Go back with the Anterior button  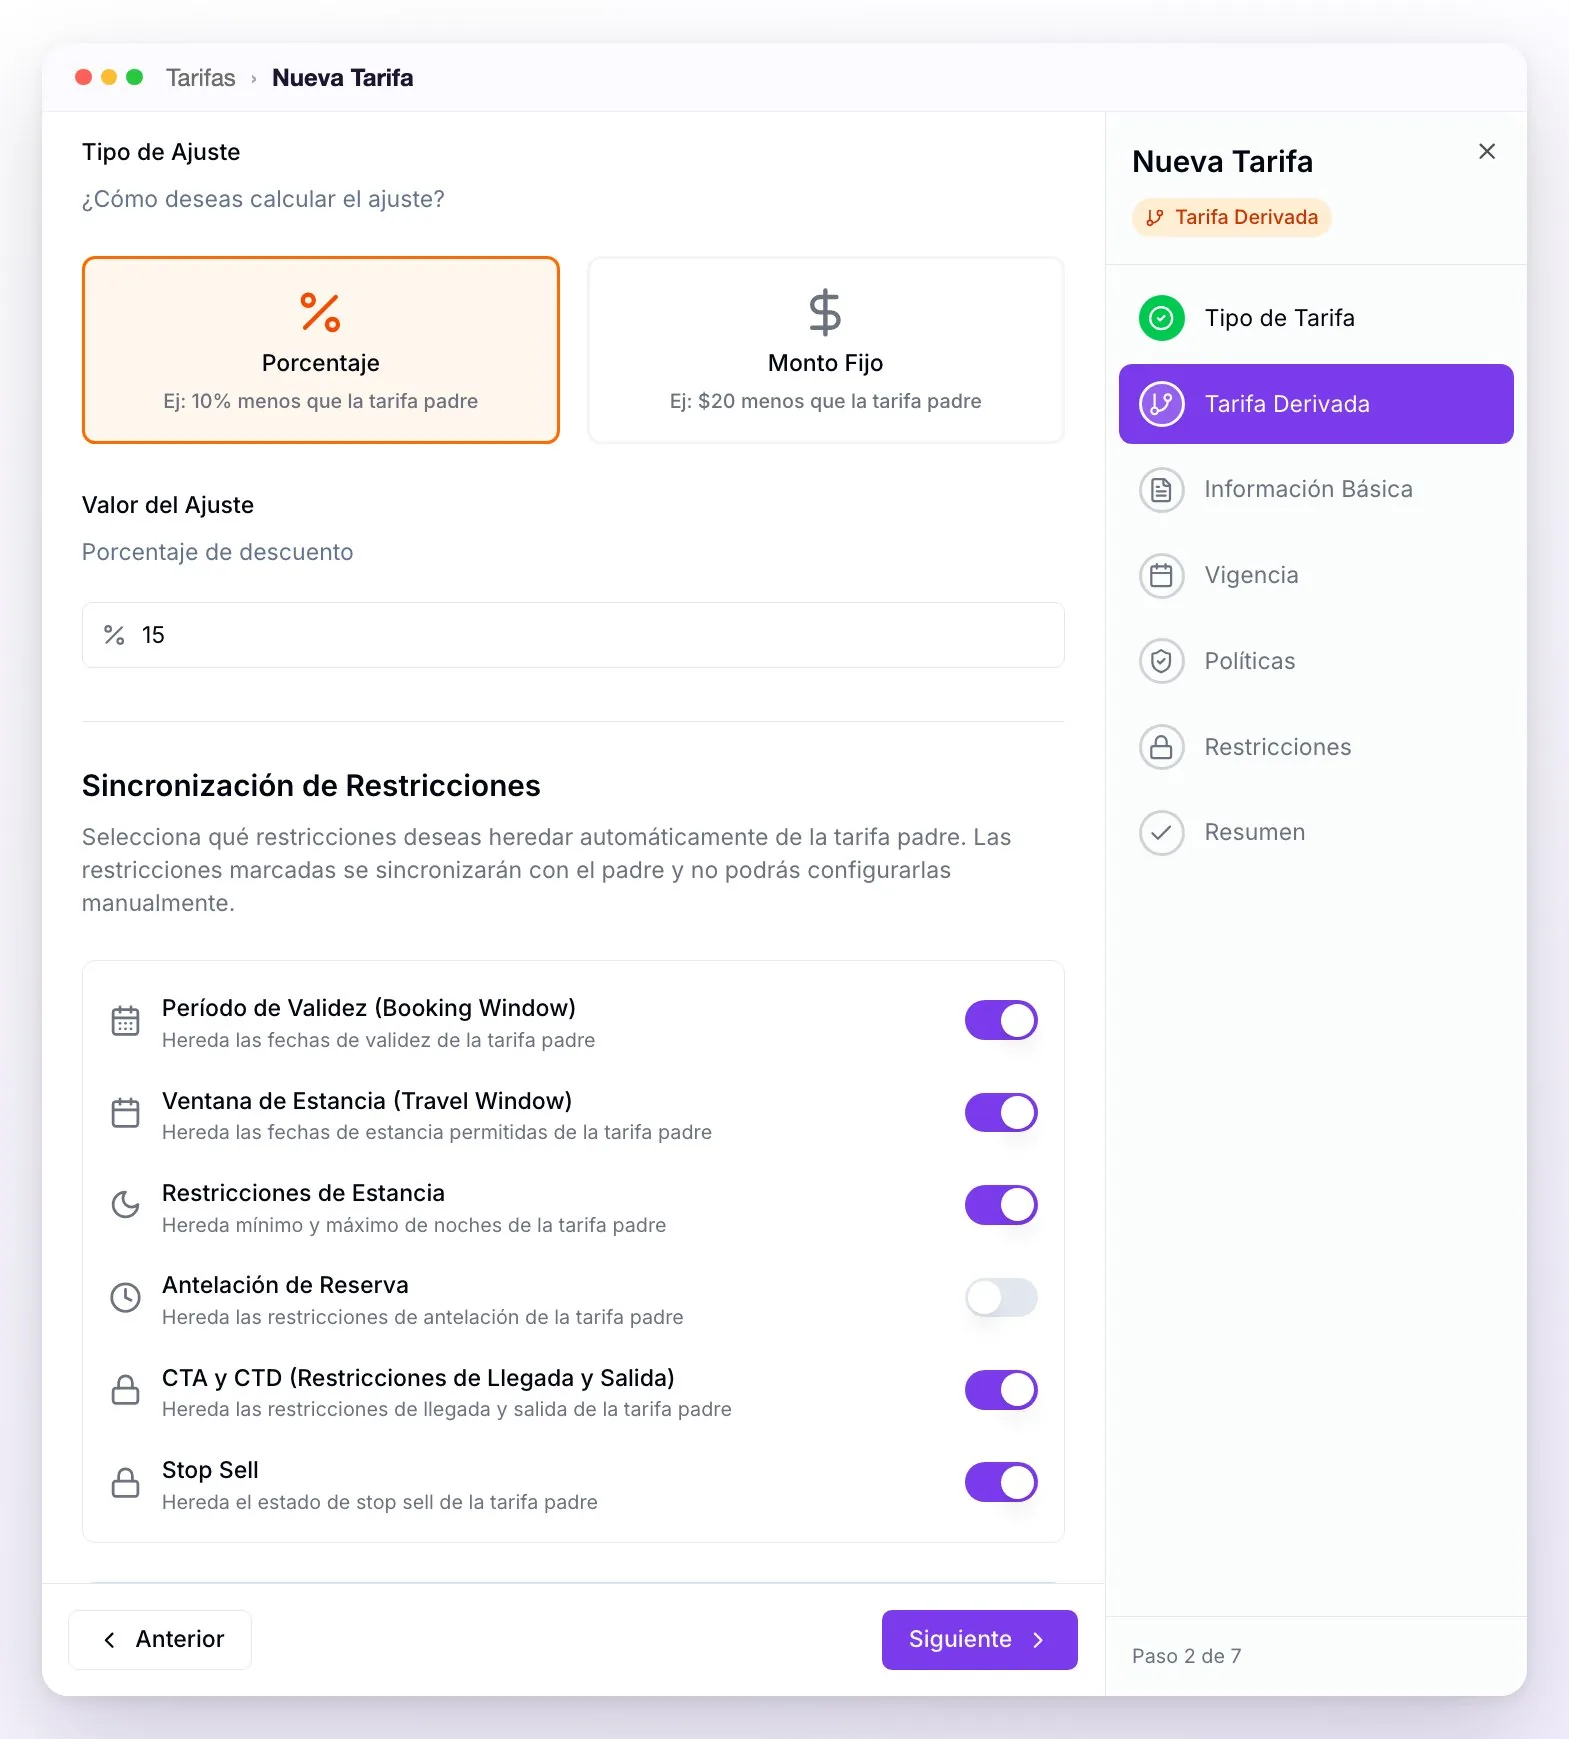(160, 1639)
